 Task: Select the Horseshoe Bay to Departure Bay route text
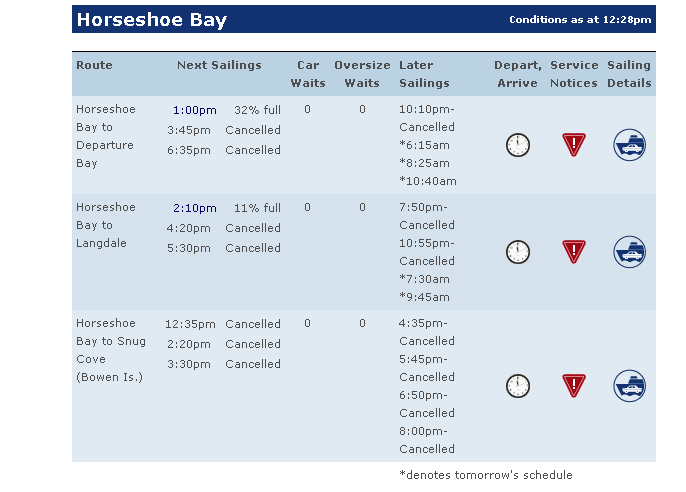[105, 136]
